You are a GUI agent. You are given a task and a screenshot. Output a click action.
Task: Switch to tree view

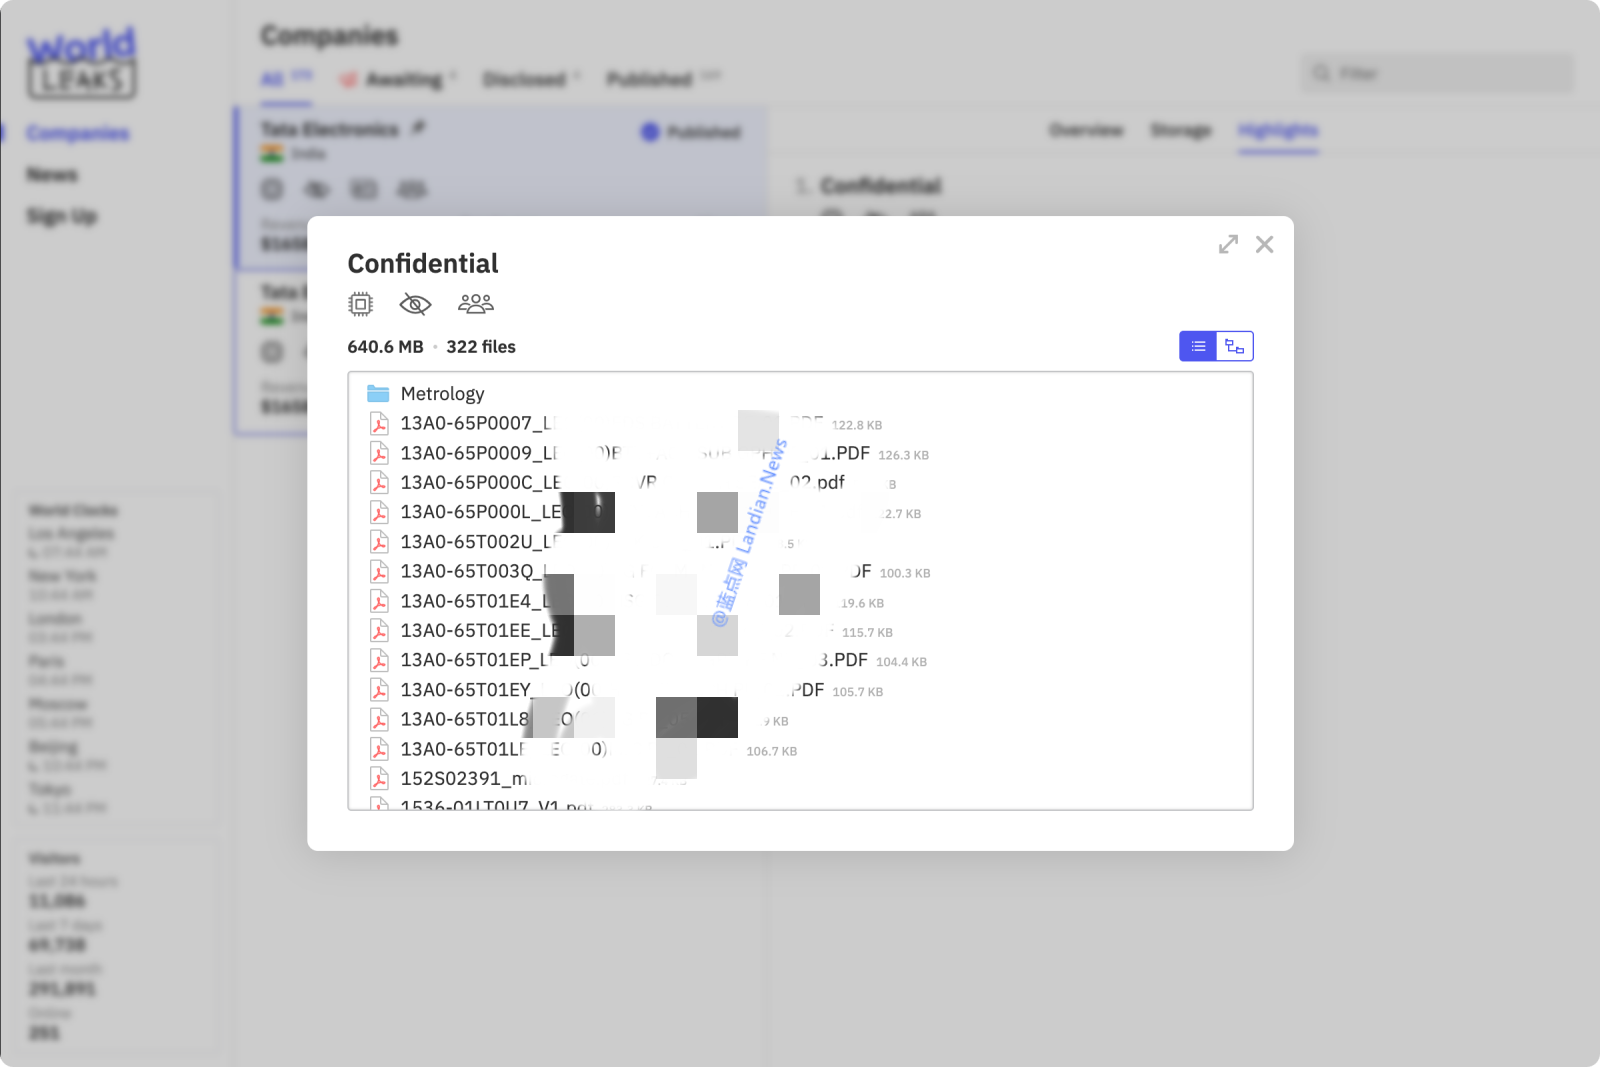point(1235,346)
